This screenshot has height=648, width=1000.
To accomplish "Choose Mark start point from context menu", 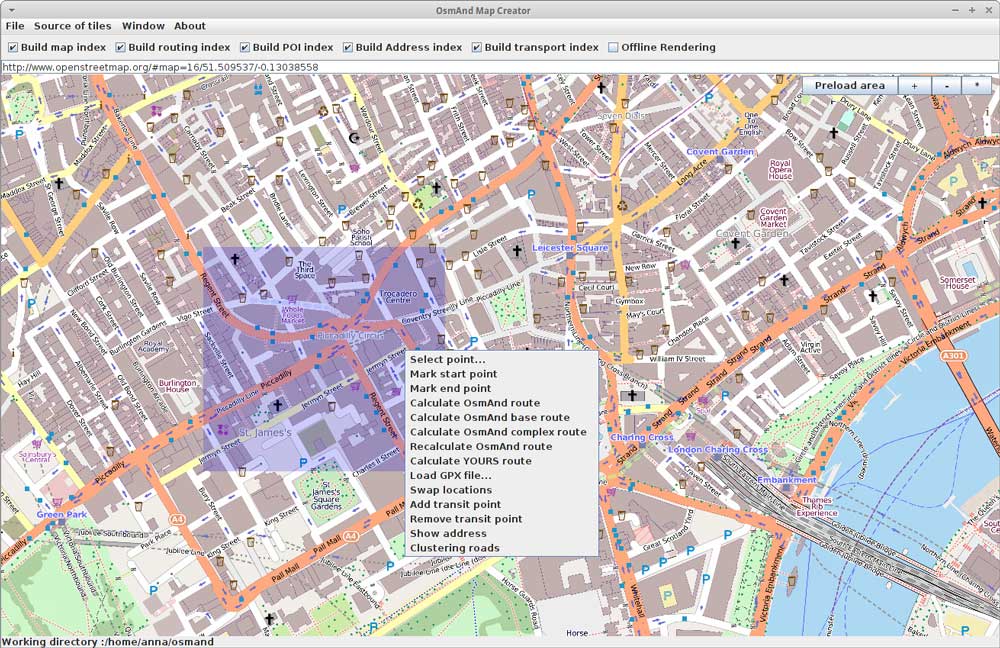I will coord(453,374).
